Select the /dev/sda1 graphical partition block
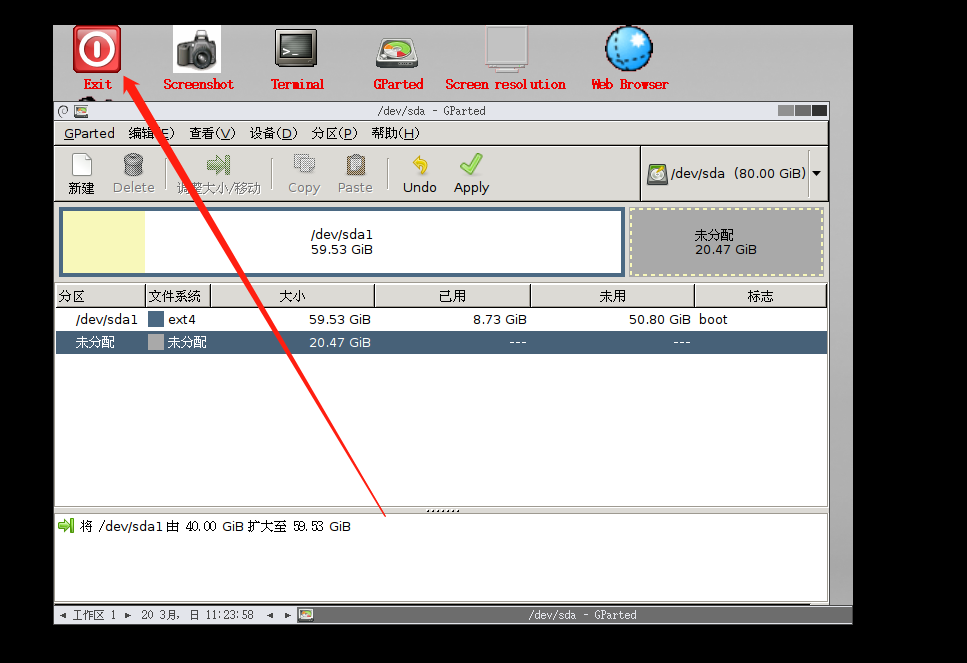This screenshot has height=663, width=967. pyautogui.click(x=342, y=242)
